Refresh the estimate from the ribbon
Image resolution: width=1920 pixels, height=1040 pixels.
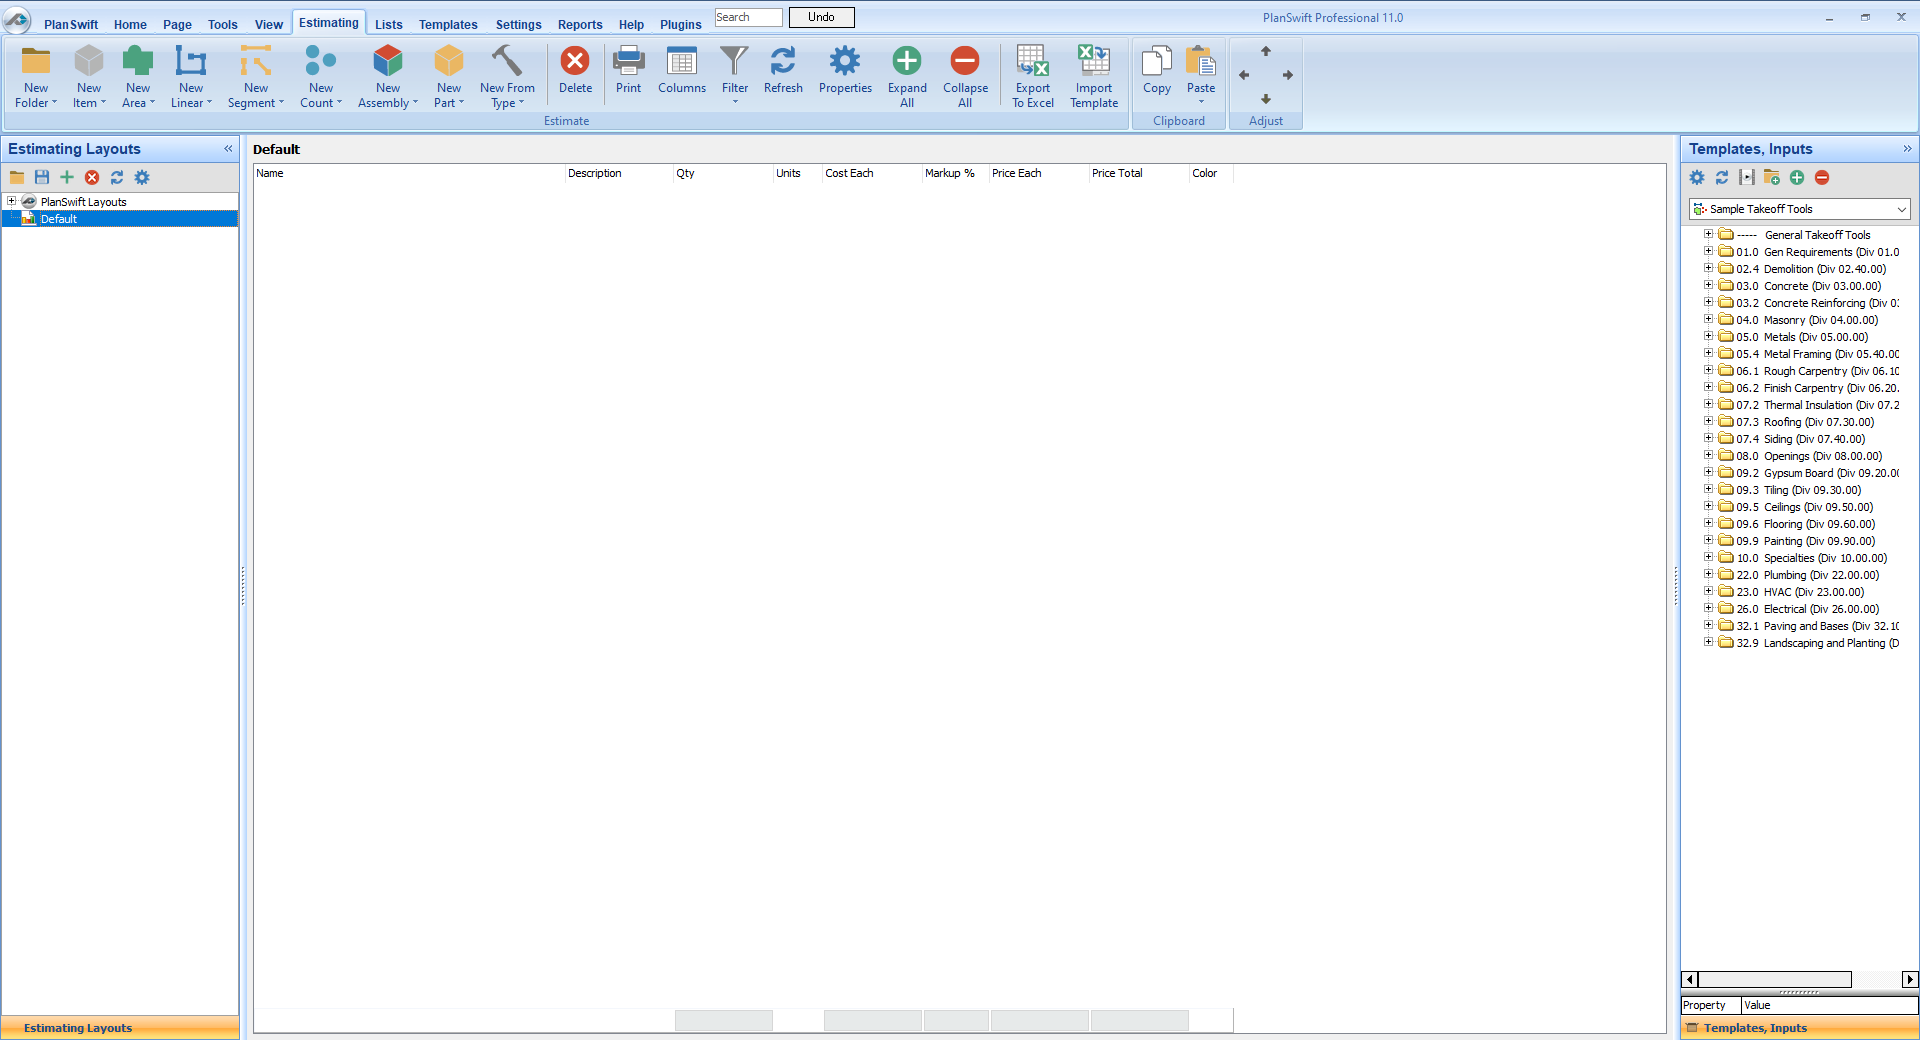click(783, 69)
